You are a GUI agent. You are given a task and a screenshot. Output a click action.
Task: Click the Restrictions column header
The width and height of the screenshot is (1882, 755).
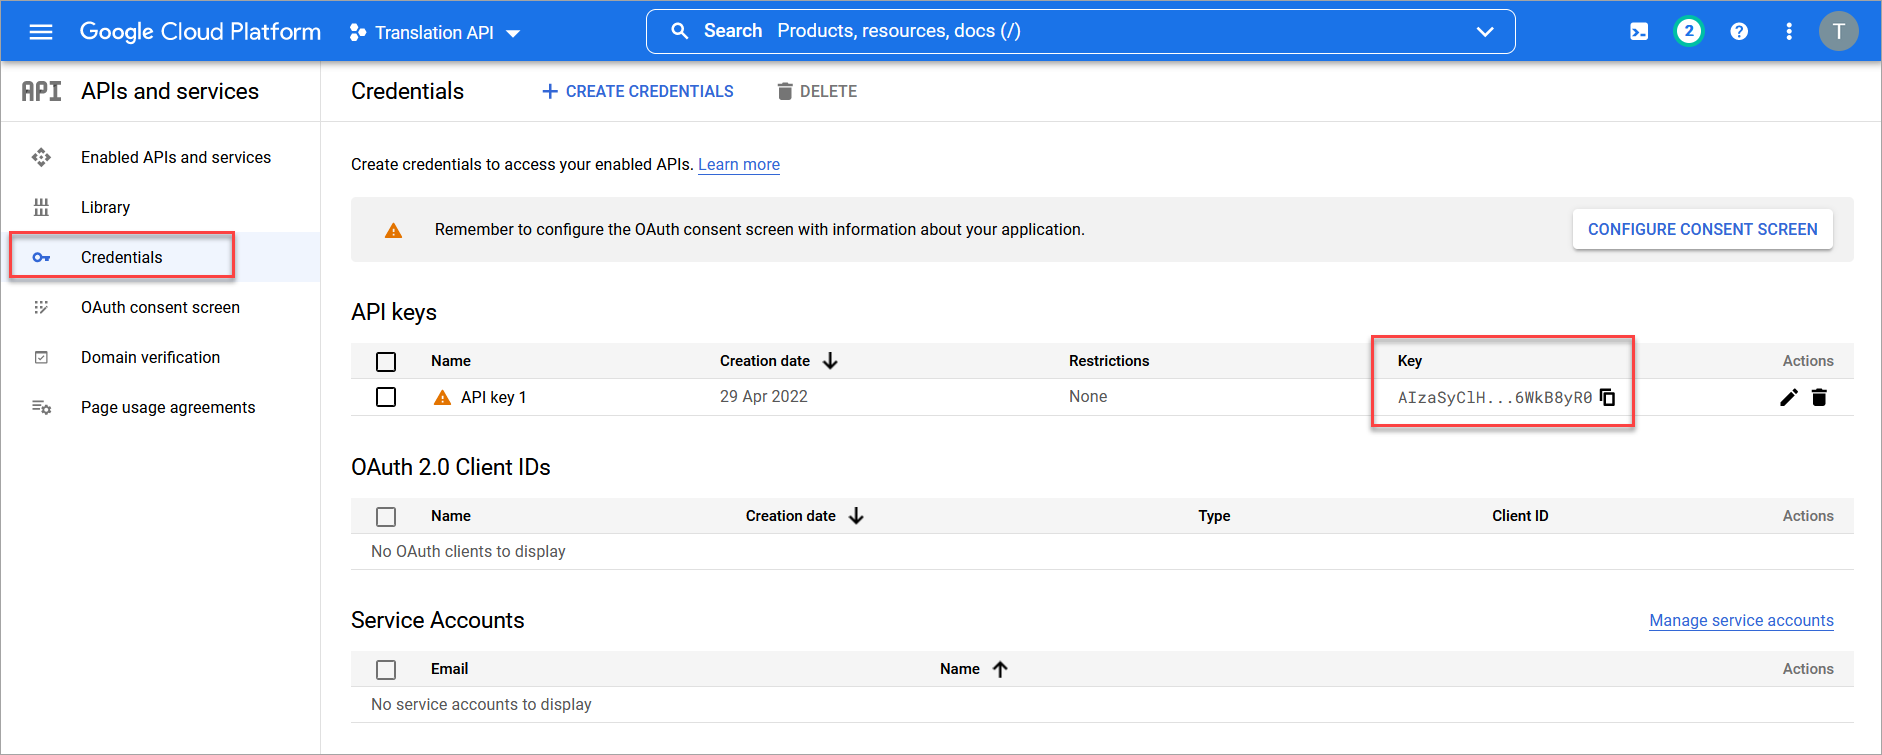point(1109,361)
